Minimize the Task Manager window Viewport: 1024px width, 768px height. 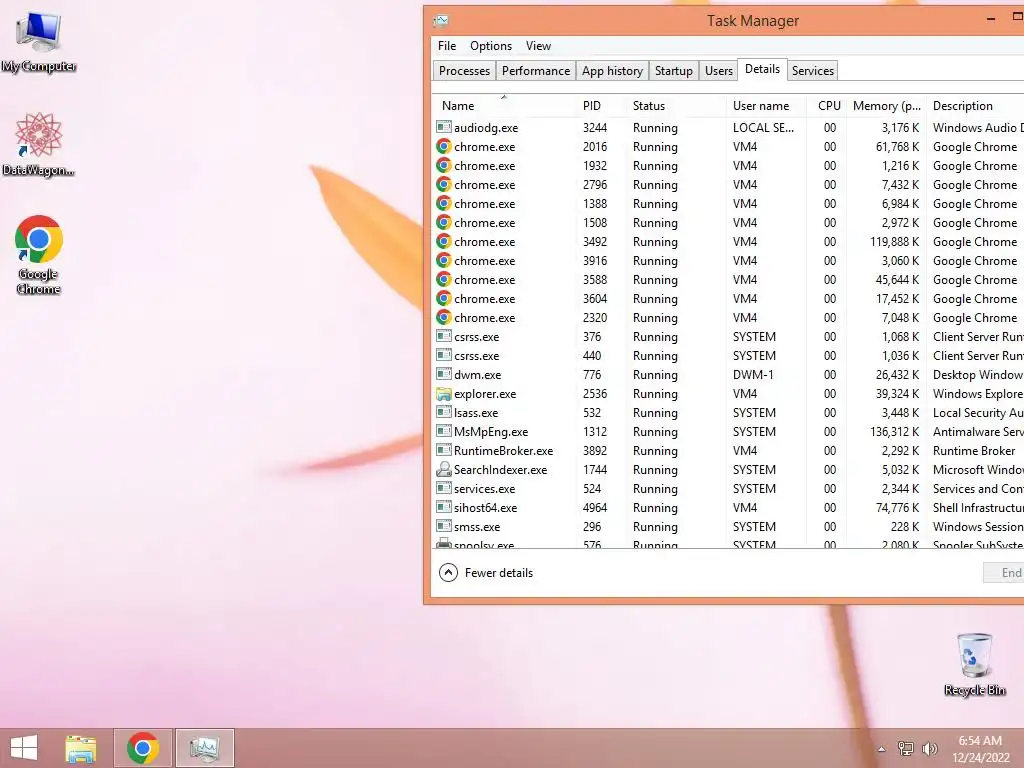991,20
